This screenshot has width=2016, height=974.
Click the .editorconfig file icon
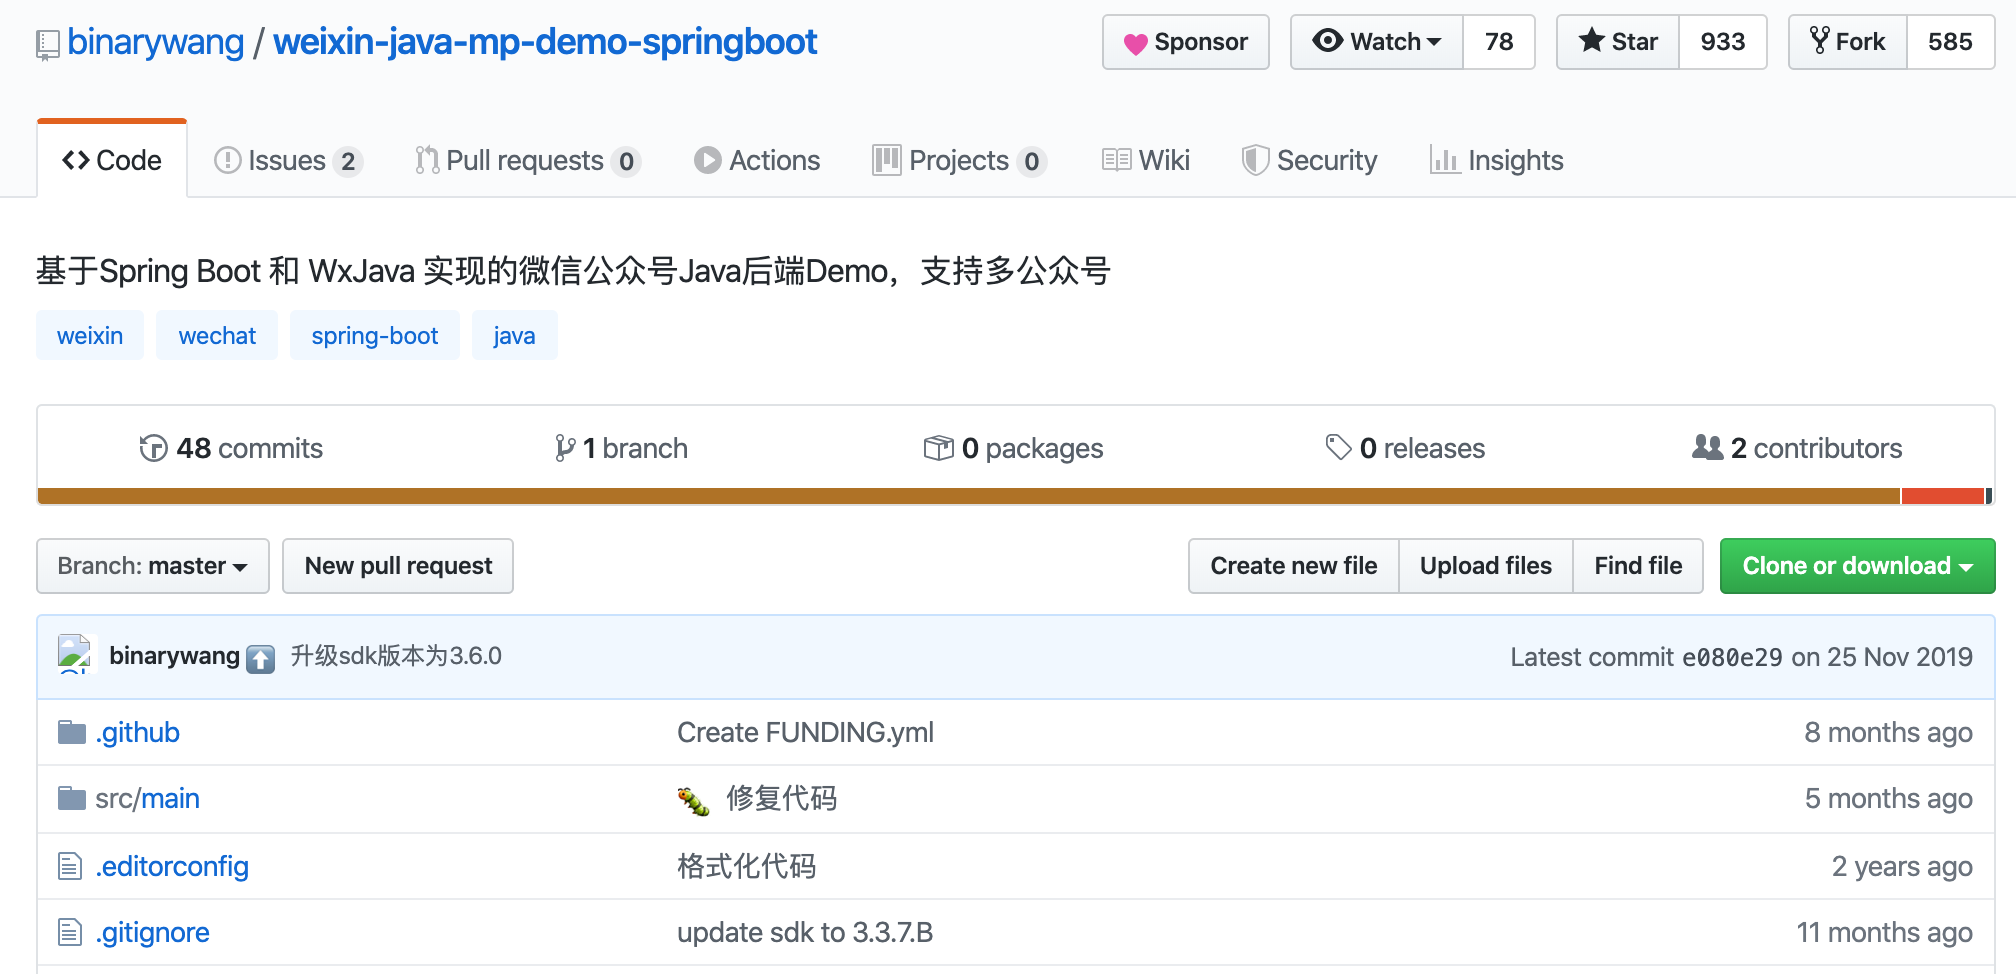point(70,866)
